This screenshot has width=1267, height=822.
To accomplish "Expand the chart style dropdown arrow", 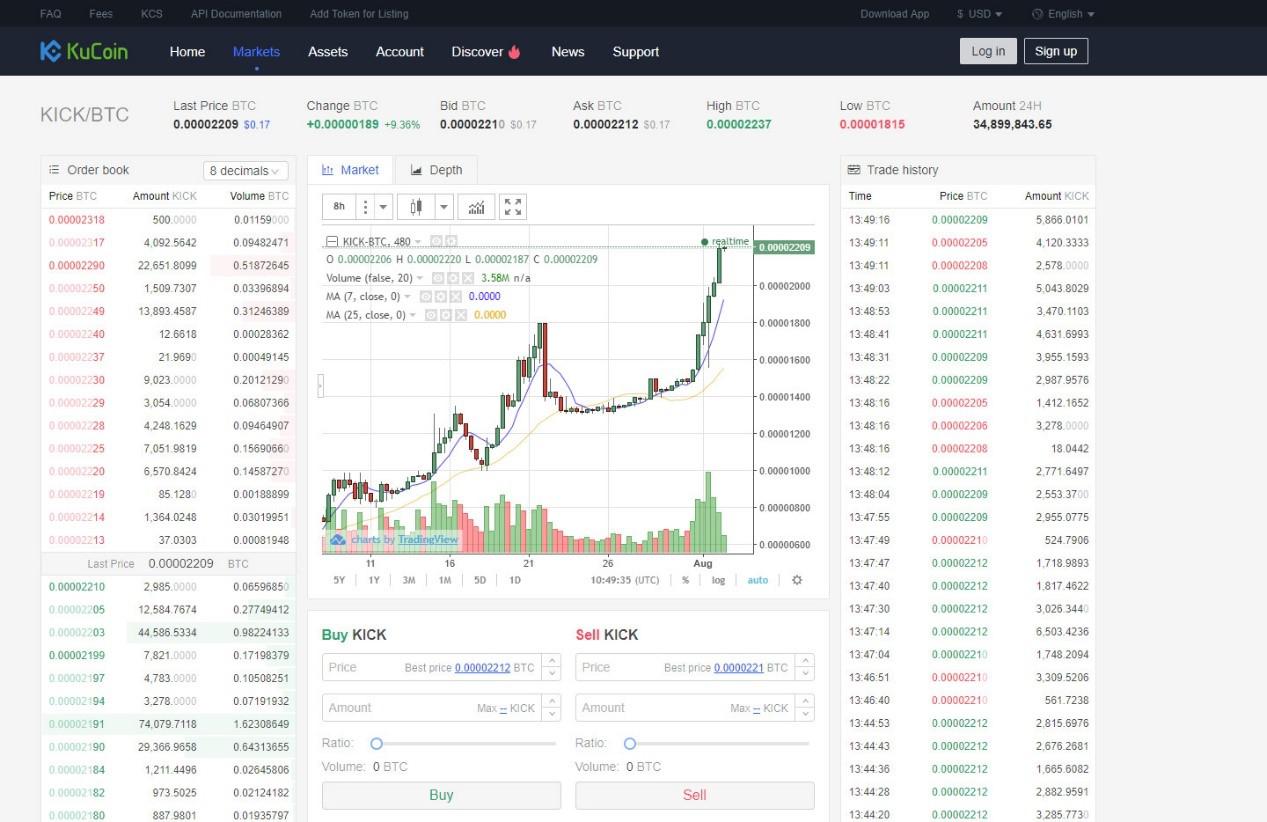I will tap(445, 206).
